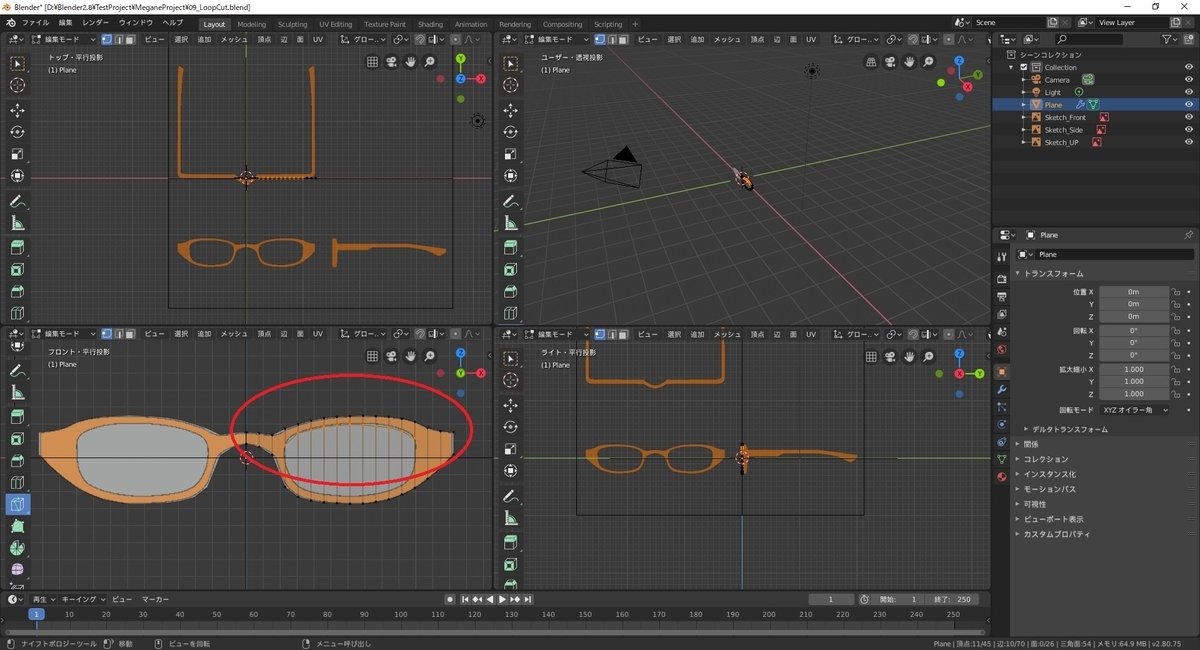
Task: Play the animation in timeline
Action: pyautogui.click(x=502, y=599)
